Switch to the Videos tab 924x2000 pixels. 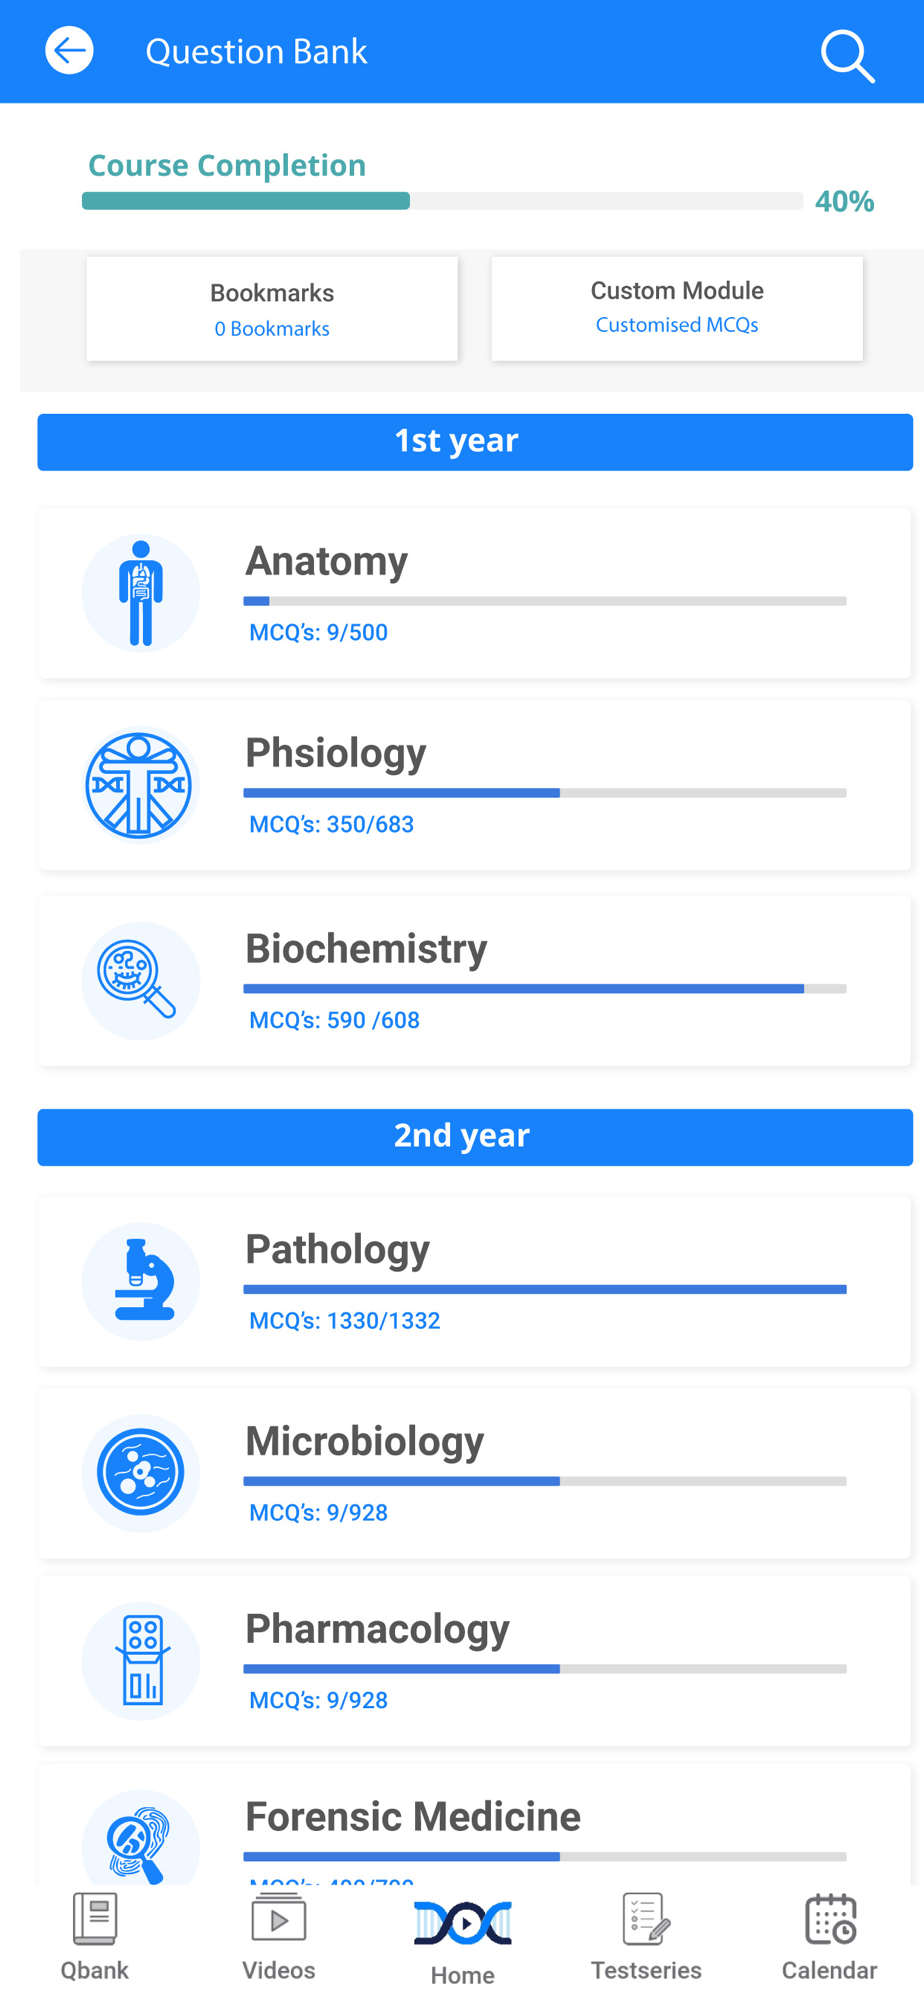coord(279,1937)
